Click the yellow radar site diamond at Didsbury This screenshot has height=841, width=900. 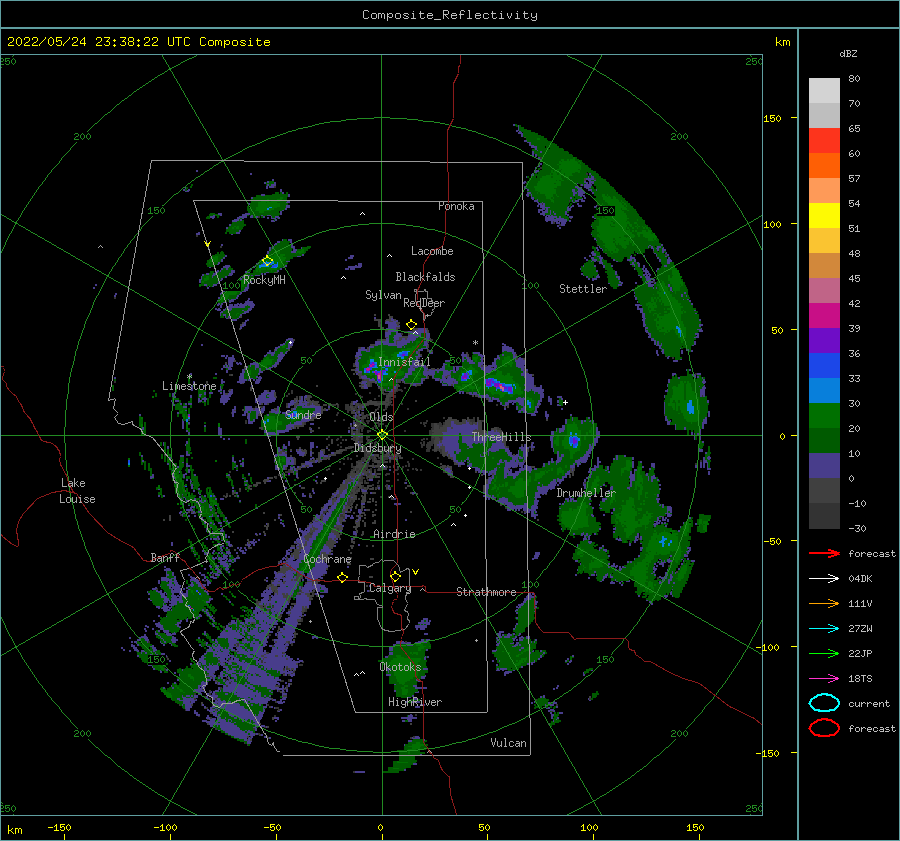coord(382,435)
